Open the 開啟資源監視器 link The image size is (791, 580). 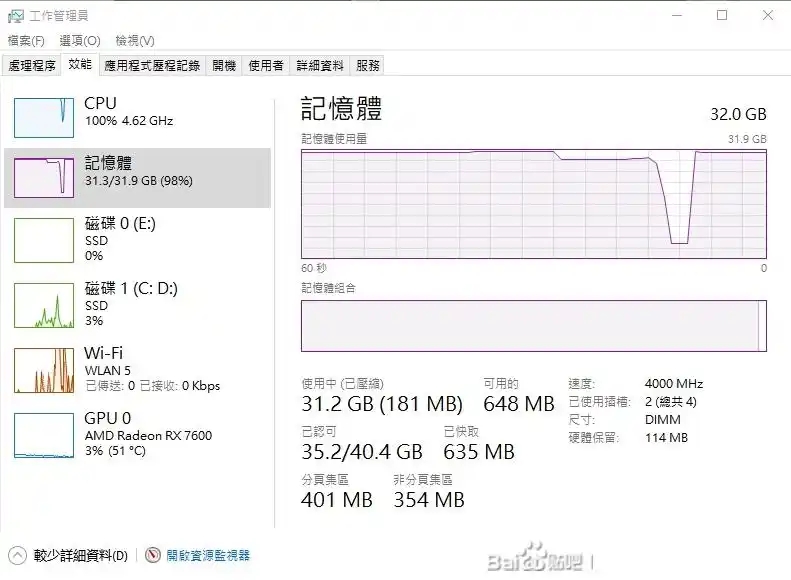[x=208, y=555]
